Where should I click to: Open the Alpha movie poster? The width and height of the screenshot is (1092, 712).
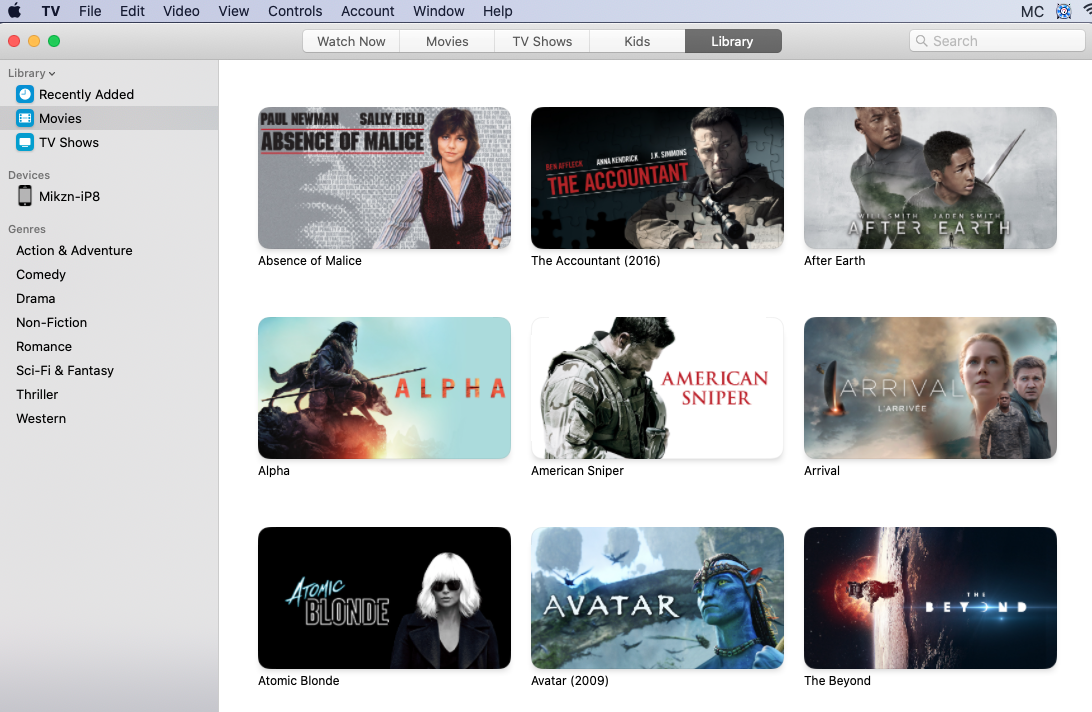[x=384, y=388]
